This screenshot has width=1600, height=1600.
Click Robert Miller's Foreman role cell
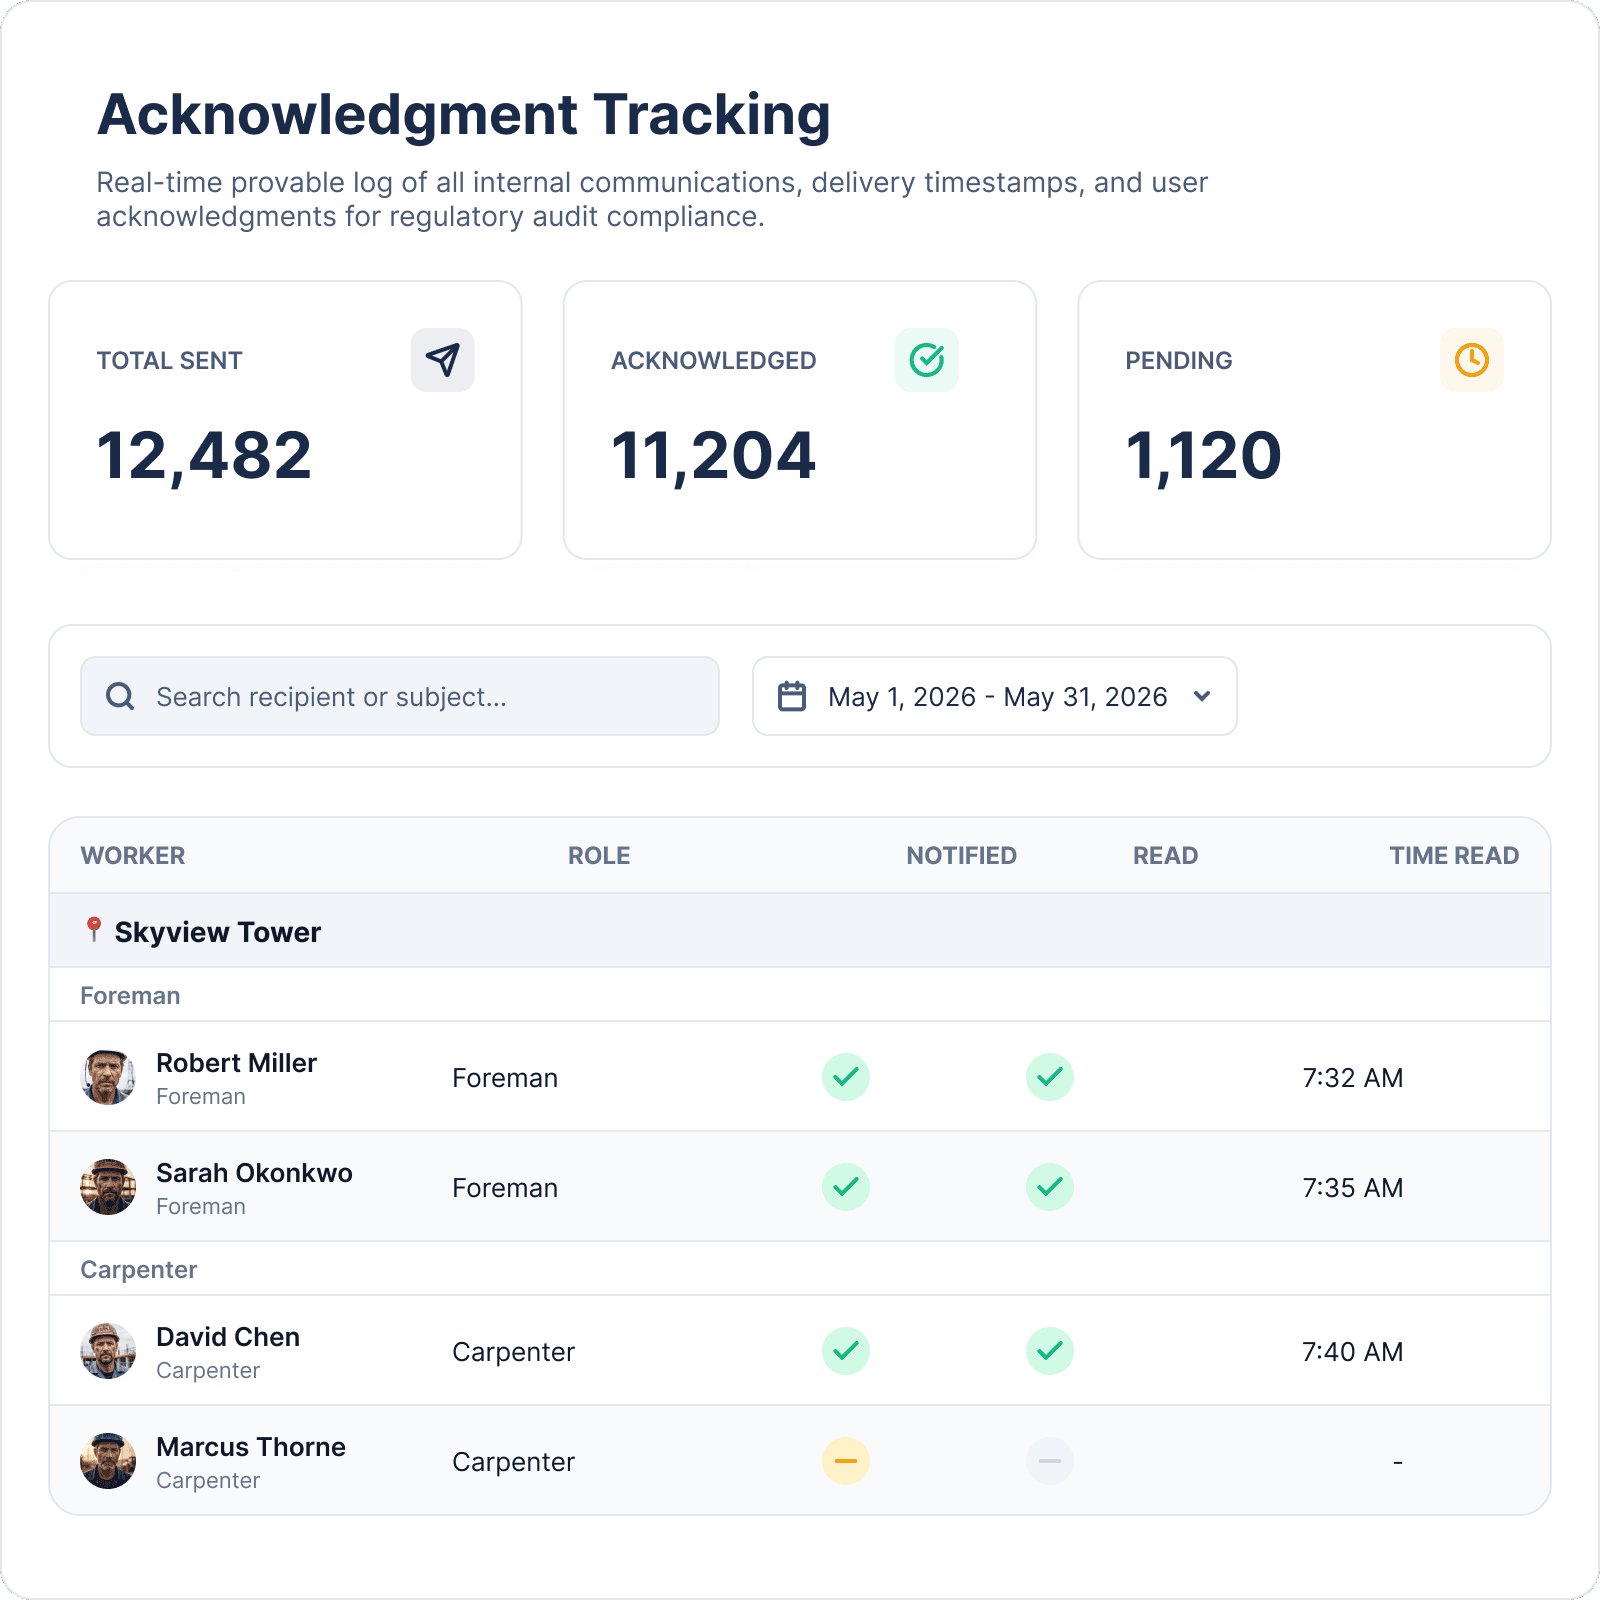pyautogui.click(x=505, y=1078)
